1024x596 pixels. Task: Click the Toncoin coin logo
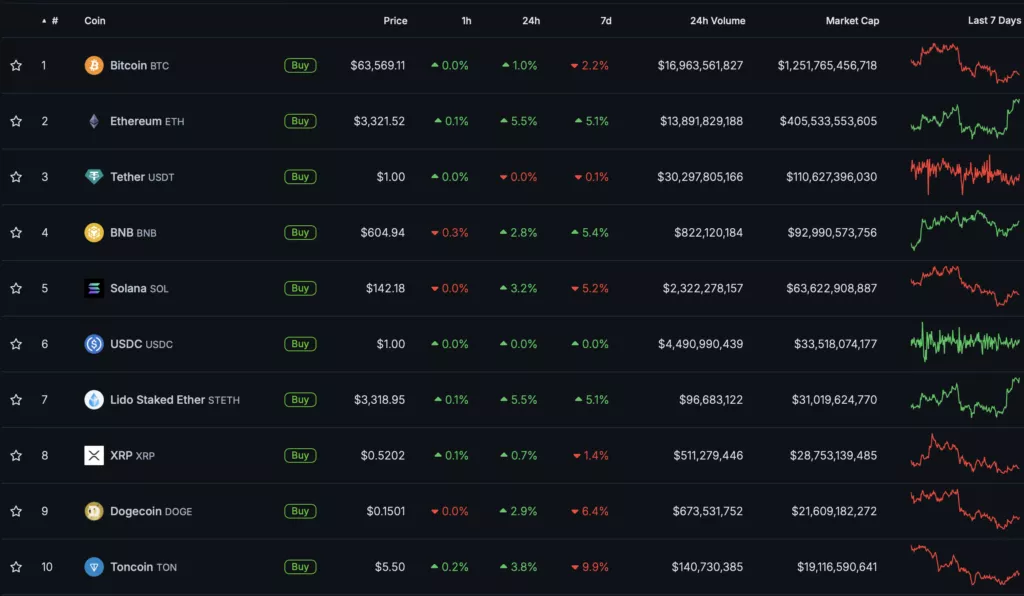94,567
